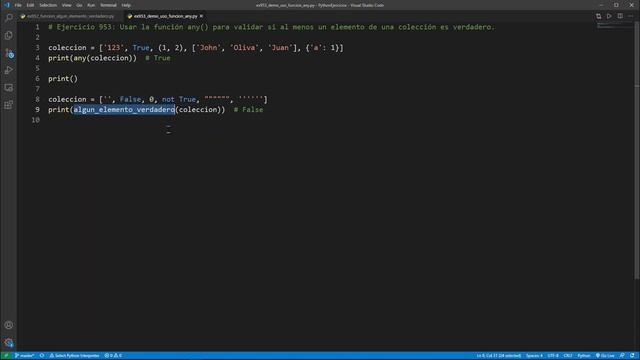
Task: Click the vertical editor scrollbar
Action: coord(637,151)
